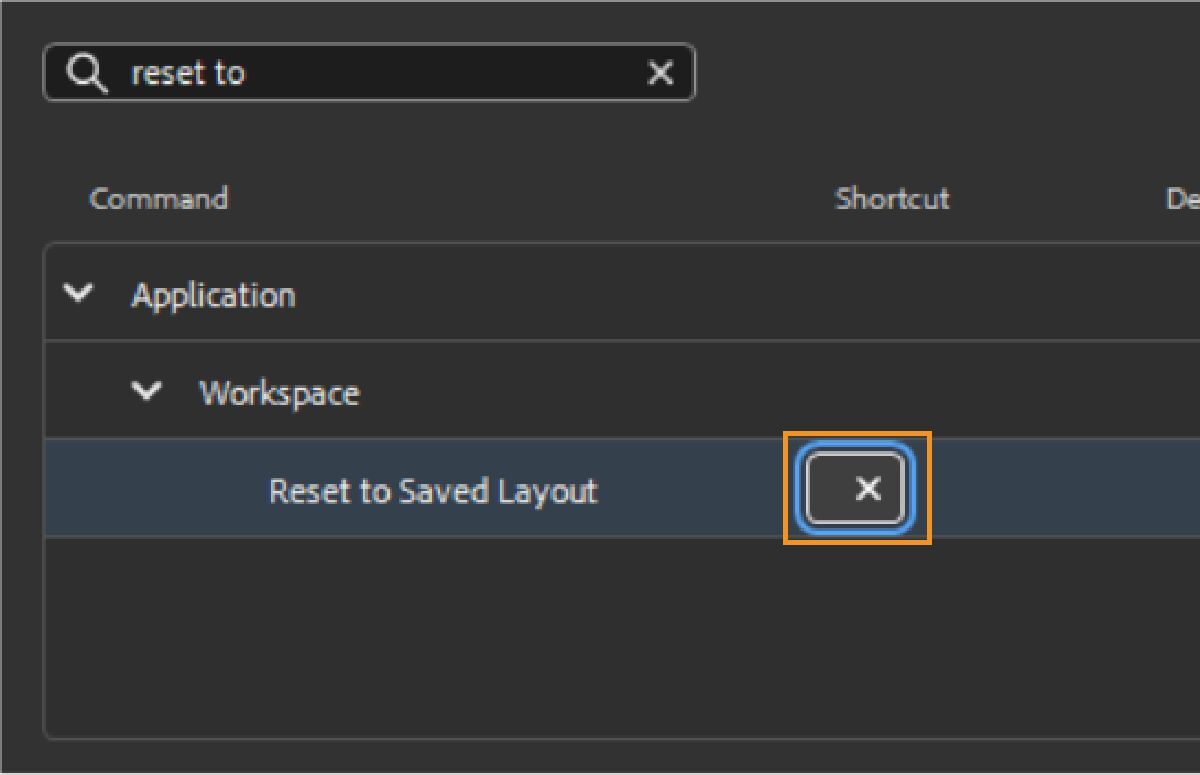Collapse the Application group chevron
This screenshot has height=775, width=1200.
tap(78, 294)
